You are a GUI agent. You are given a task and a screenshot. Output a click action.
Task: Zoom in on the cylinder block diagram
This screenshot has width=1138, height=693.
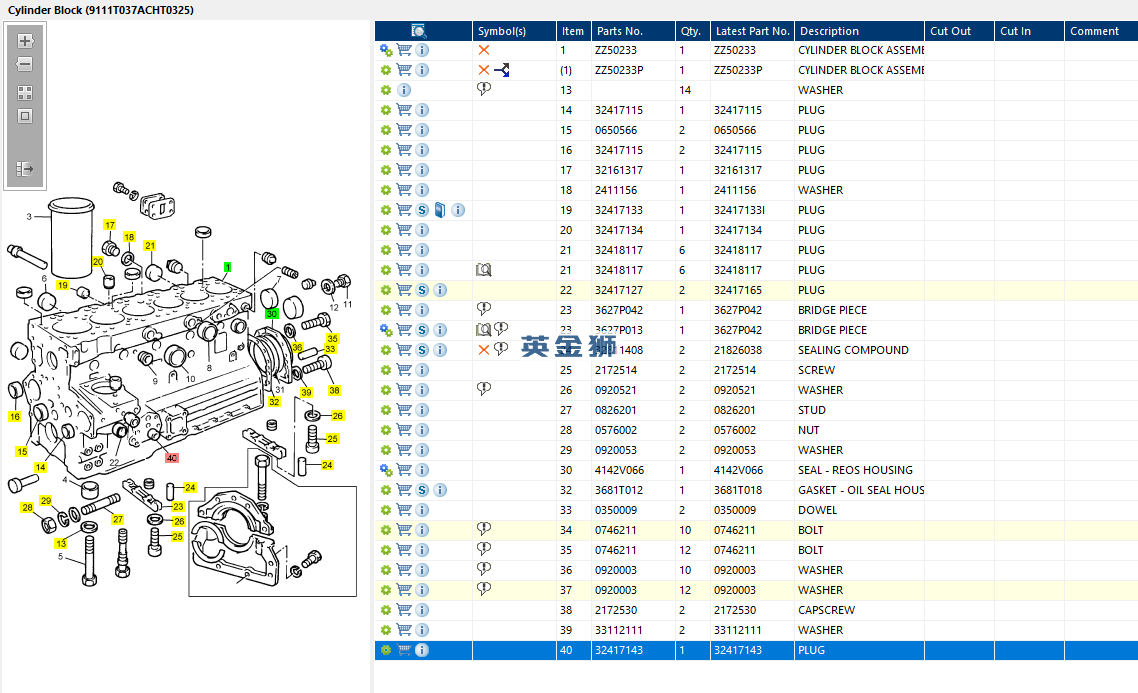point(25,41)
